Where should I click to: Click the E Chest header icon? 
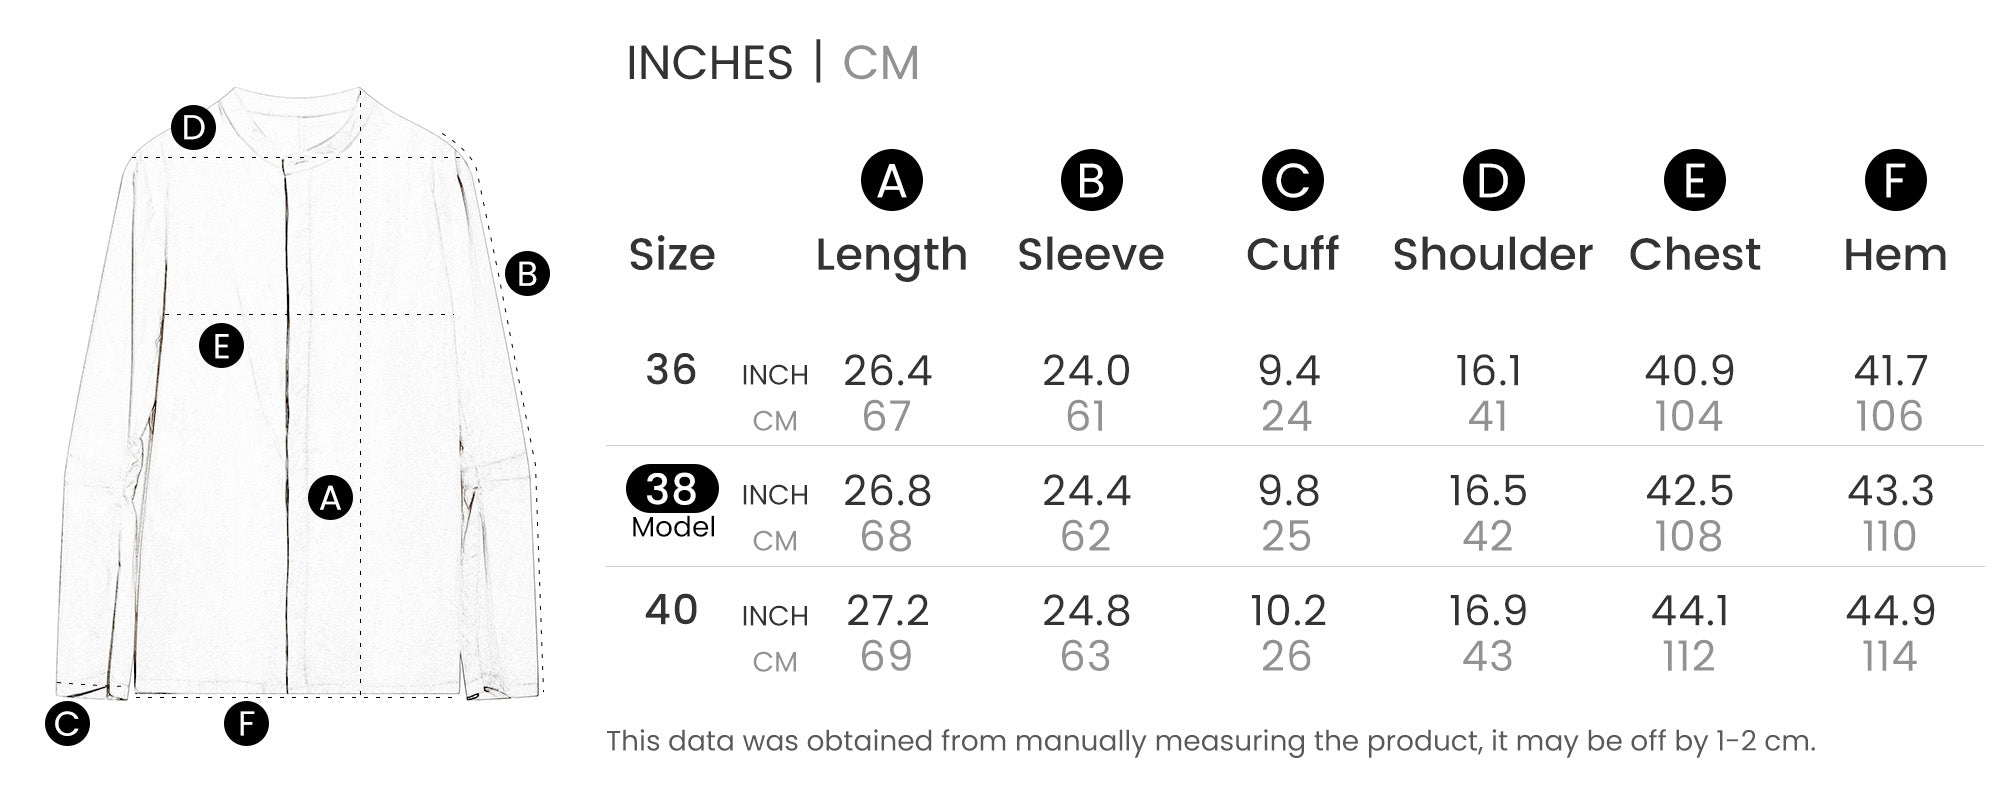pyautogui.click(x=1694, y=181)
